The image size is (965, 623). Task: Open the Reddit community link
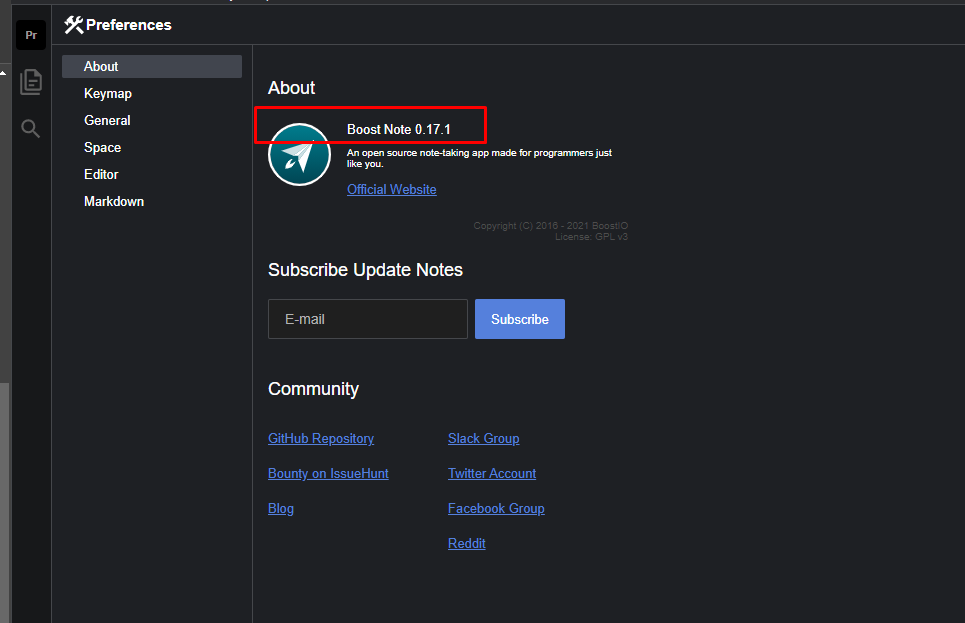click(x=466, y=544)
